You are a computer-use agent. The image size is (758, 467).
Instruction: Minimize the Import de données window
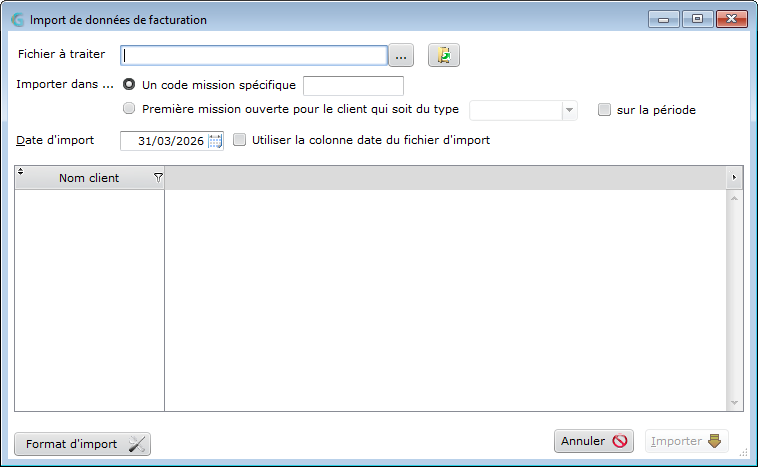point(664,19)
